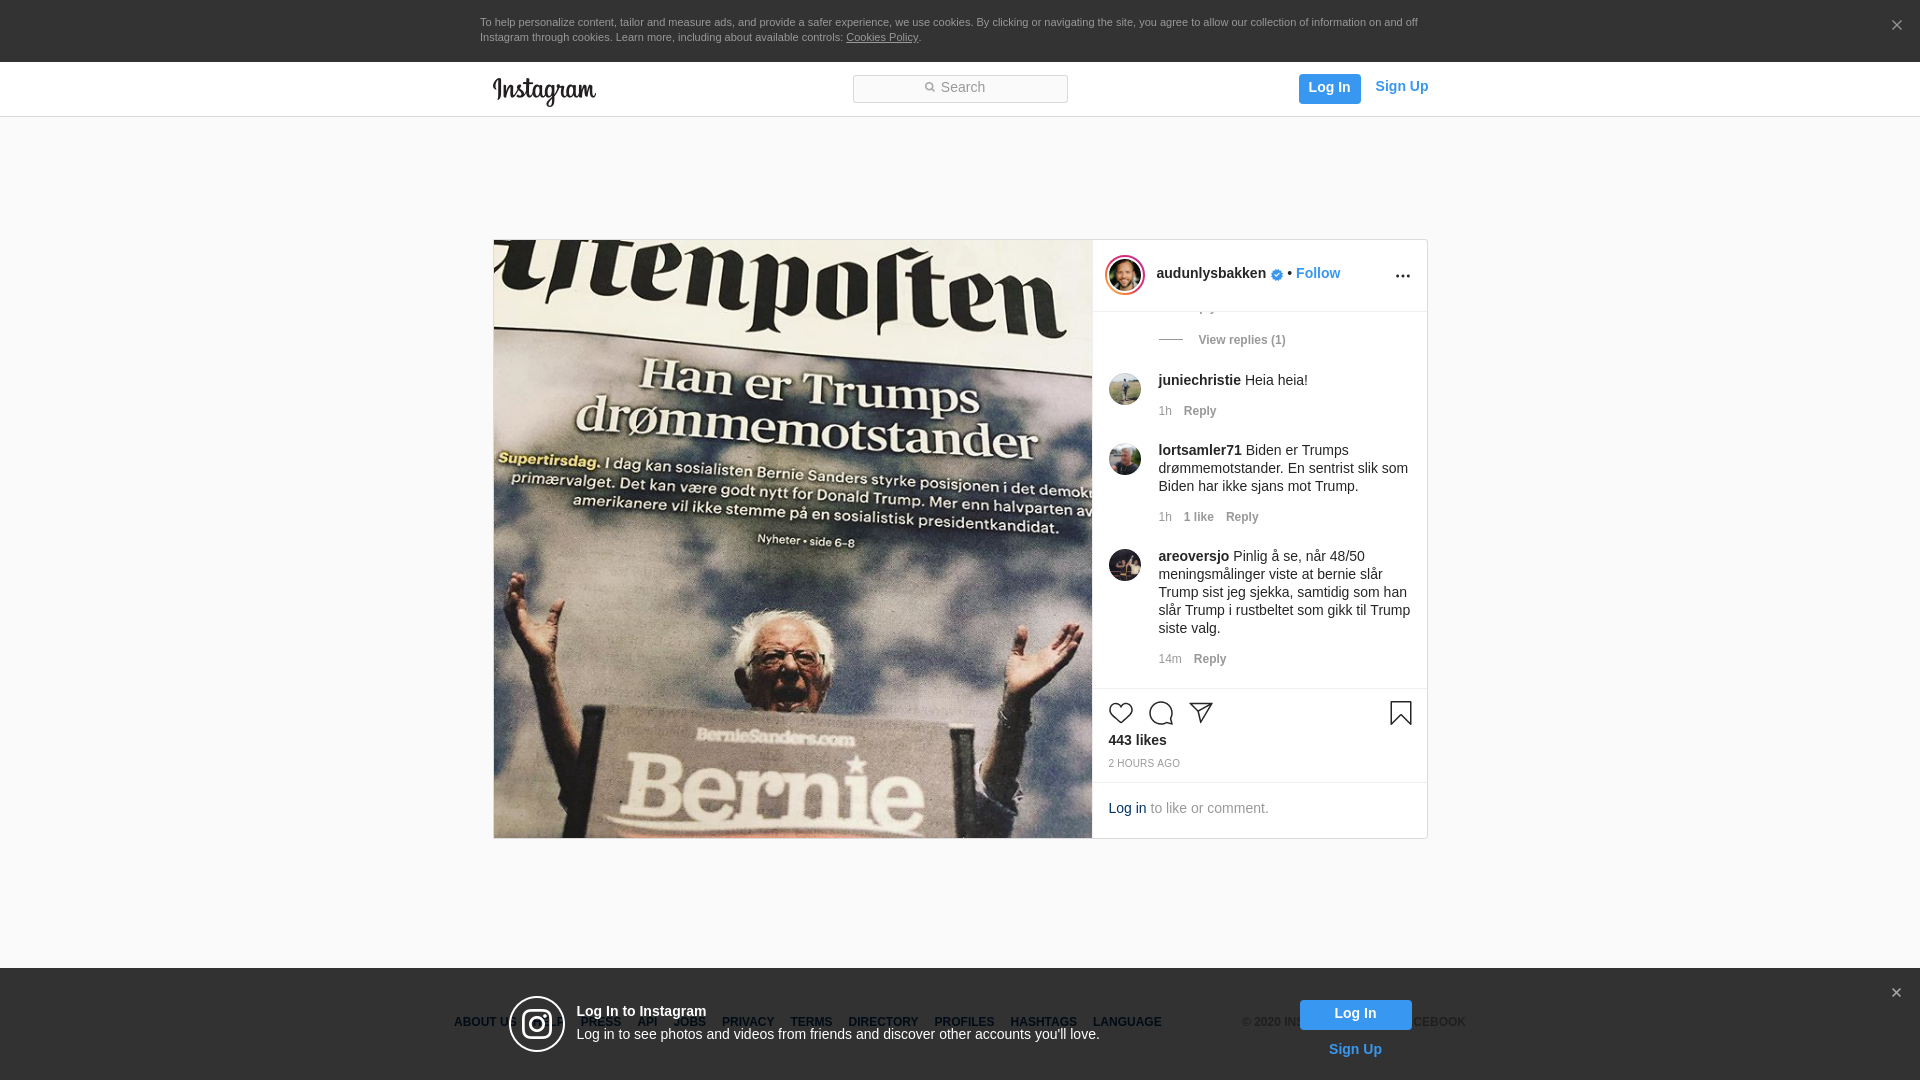Open audunlysbakken's profile picture
Screen dimensions: 1920x1080
[1124, 275]
